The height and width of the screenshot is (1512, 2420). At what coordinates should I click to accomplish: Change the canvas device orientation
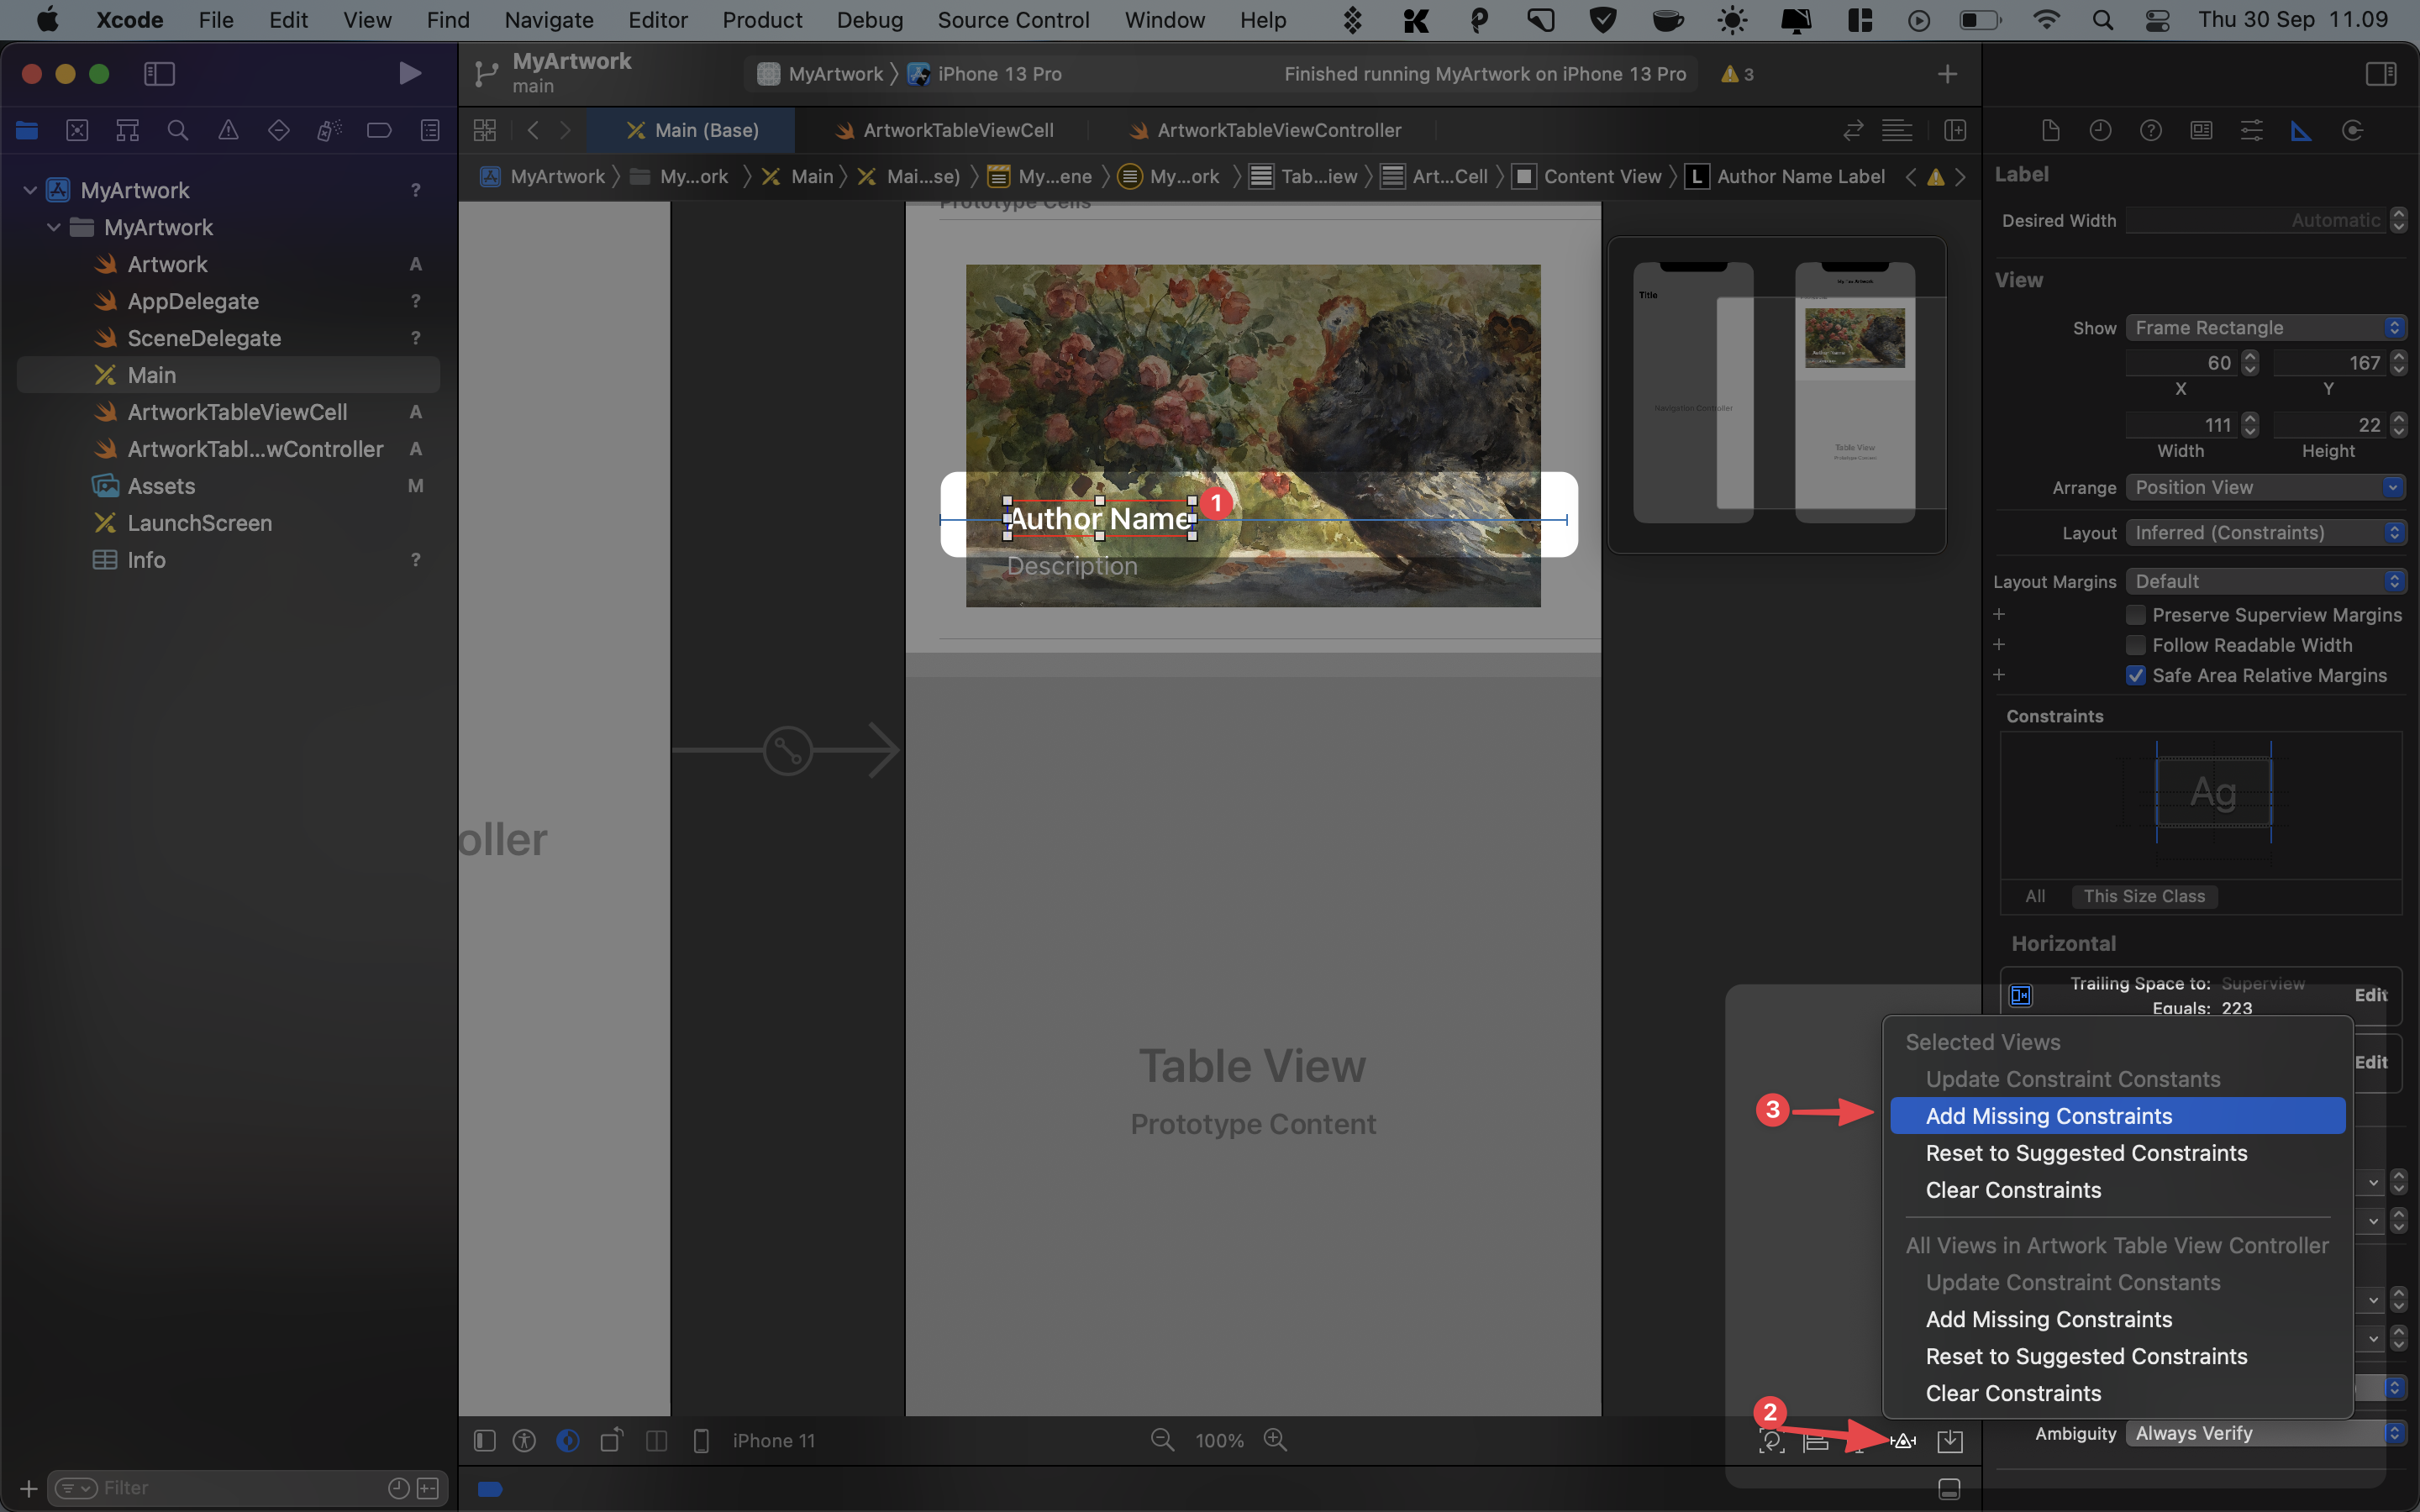(x=612, y=1440)
